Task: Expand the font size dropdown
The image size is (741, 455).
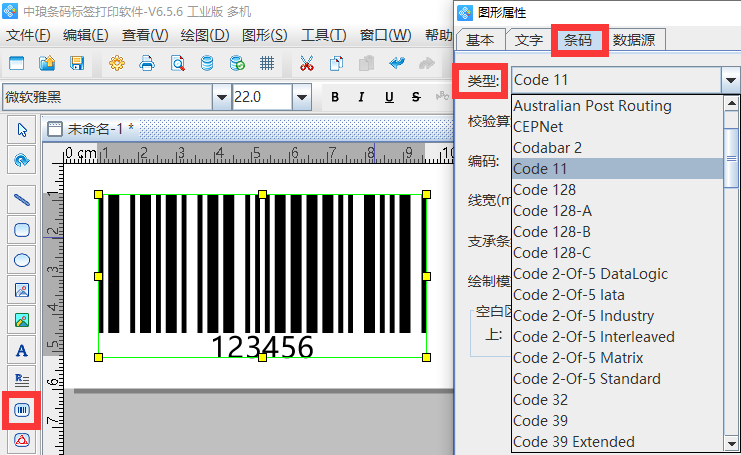Action: pos(302,97)
